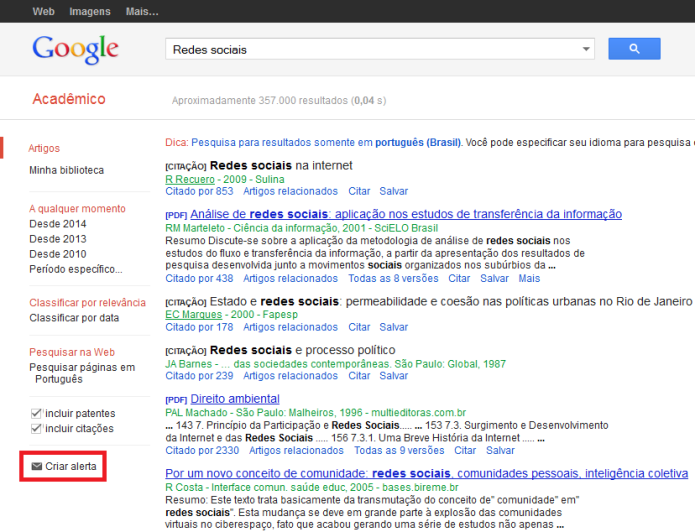
Task: Click Salvar for Estado e redes sociais result
Action: click(x=394, y=327)
